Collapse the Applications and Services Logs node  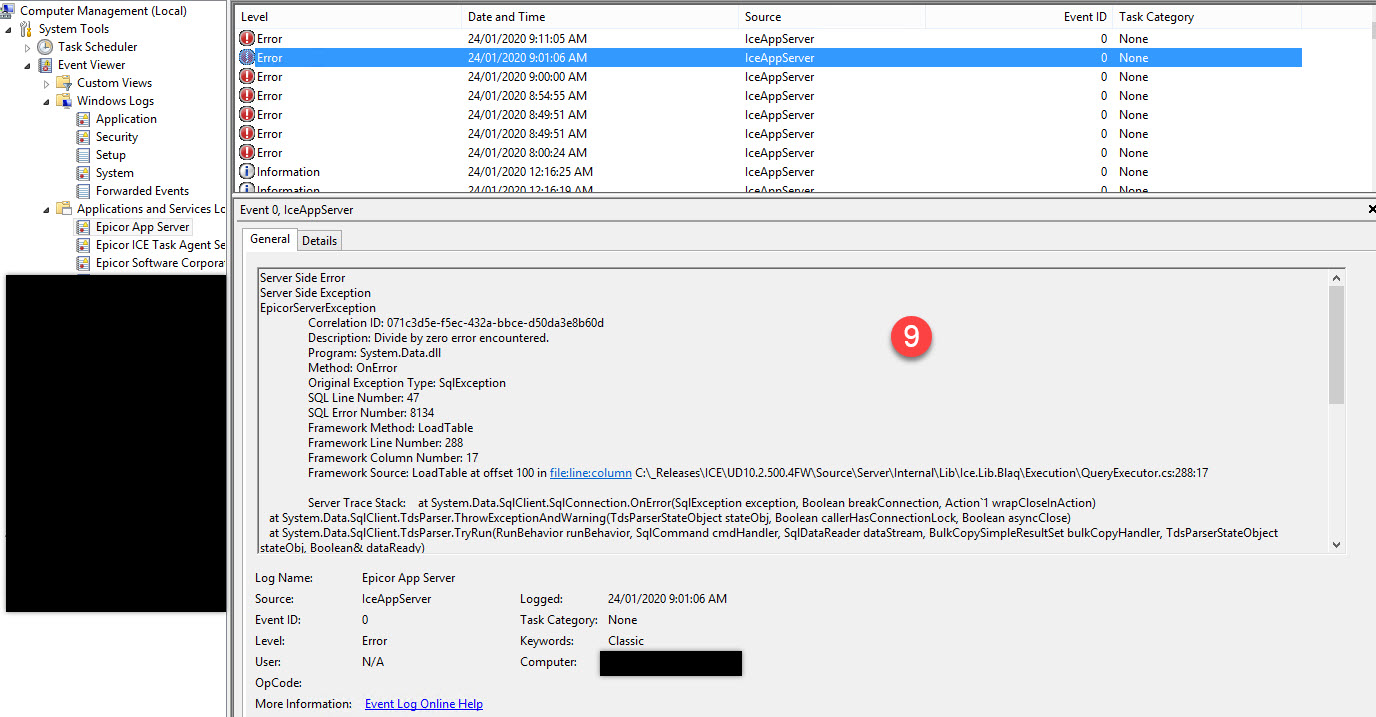point(47,209)
